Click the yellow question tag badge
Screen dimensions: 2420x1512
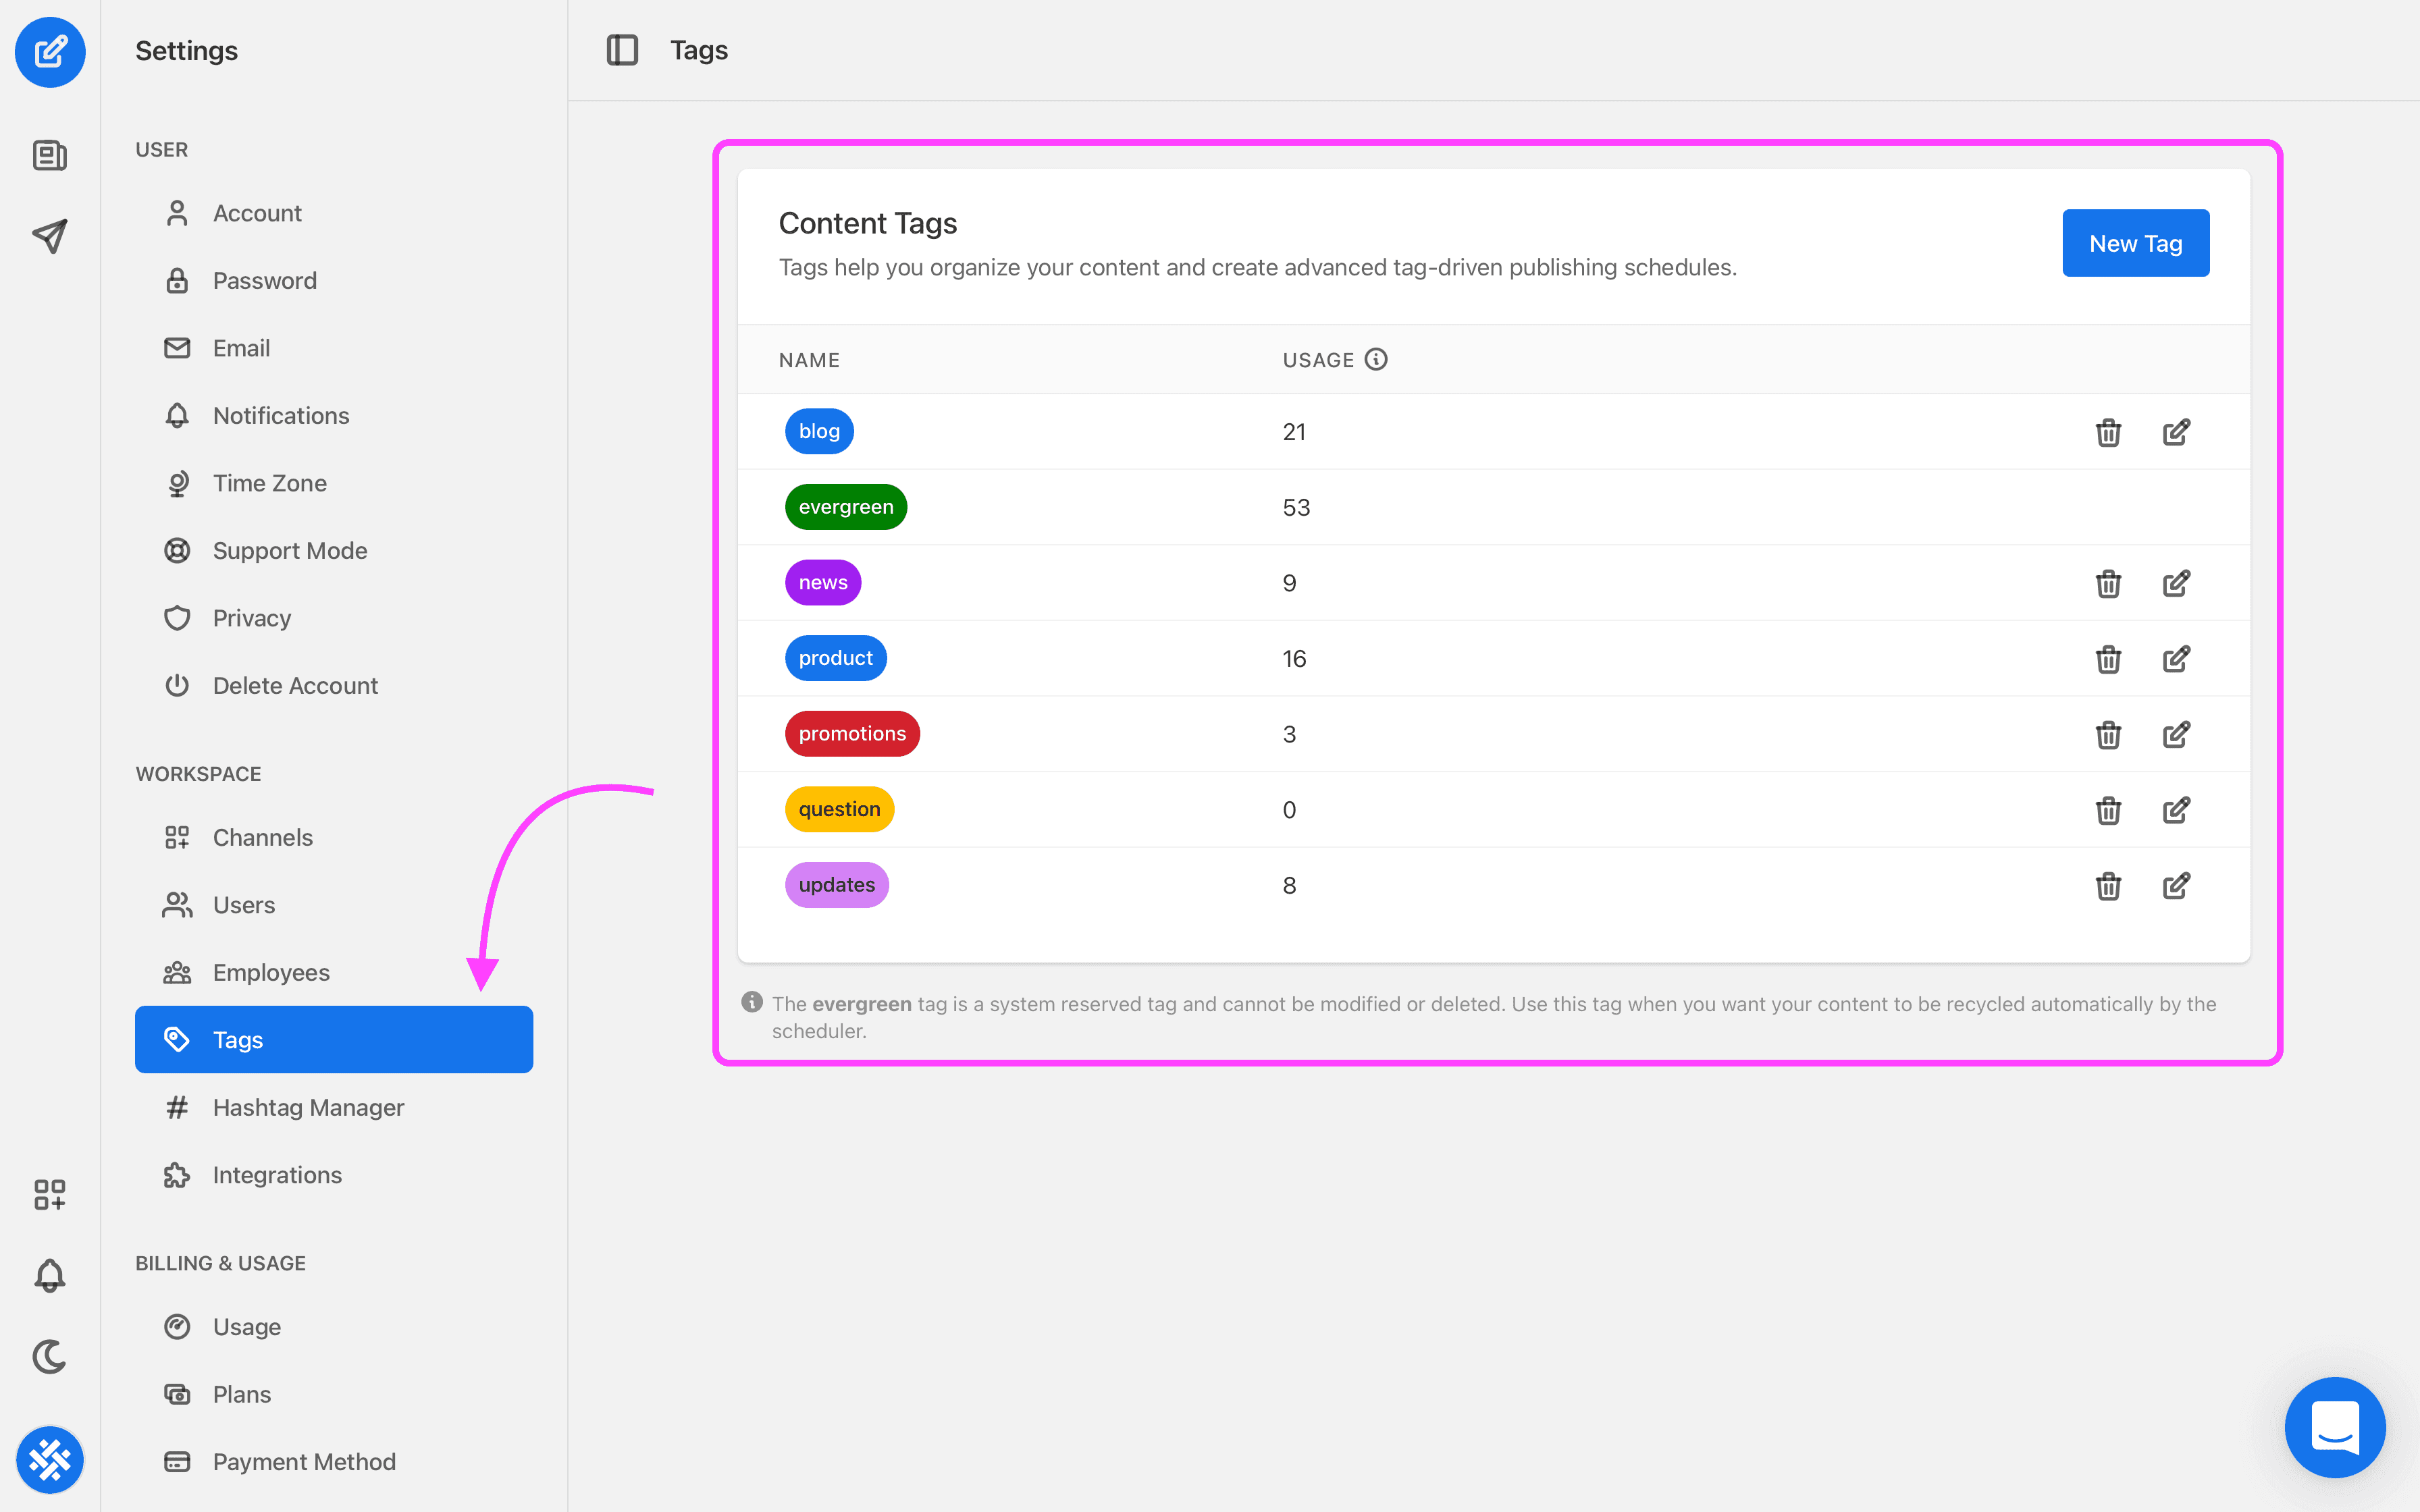[x=839, y=809]
